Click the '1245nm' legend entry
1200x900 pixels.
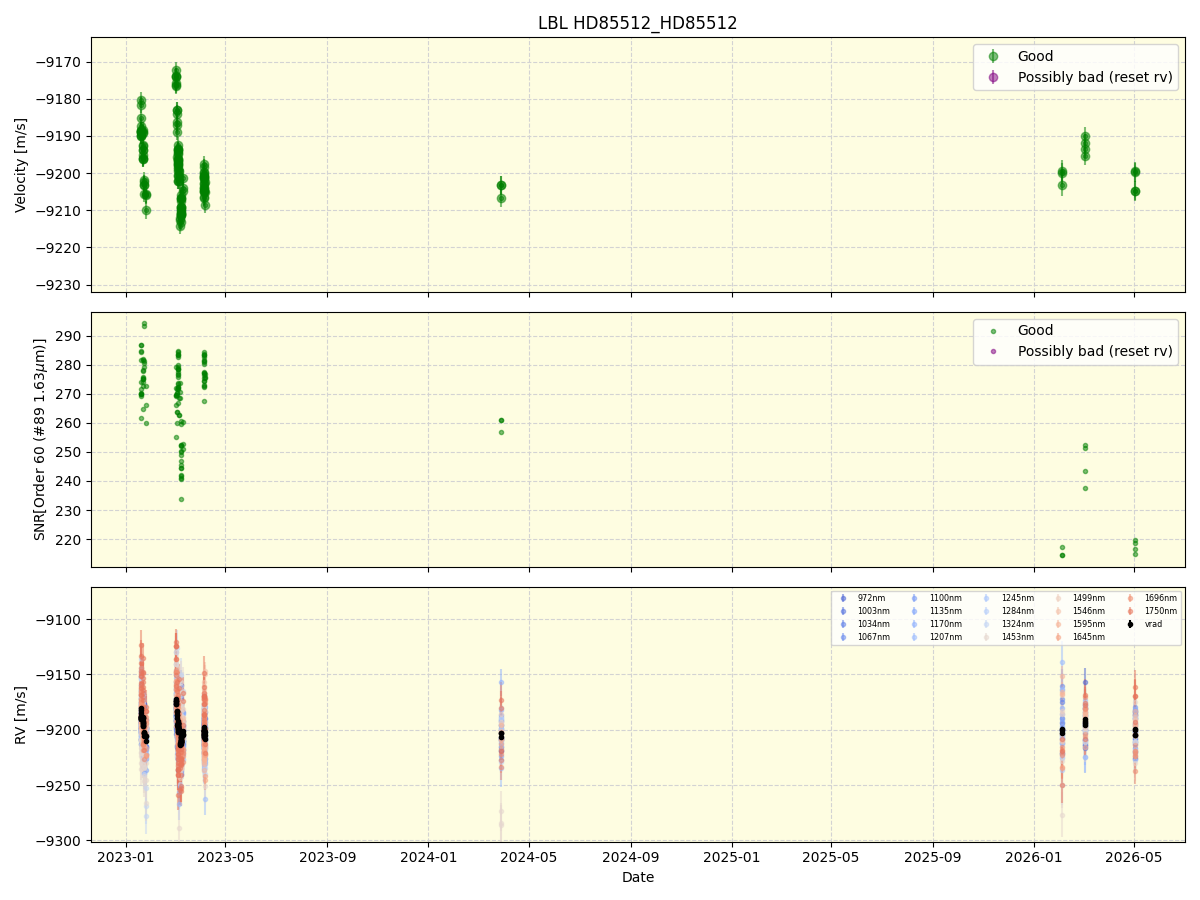pyautogui.click(x=1017, y=598)
